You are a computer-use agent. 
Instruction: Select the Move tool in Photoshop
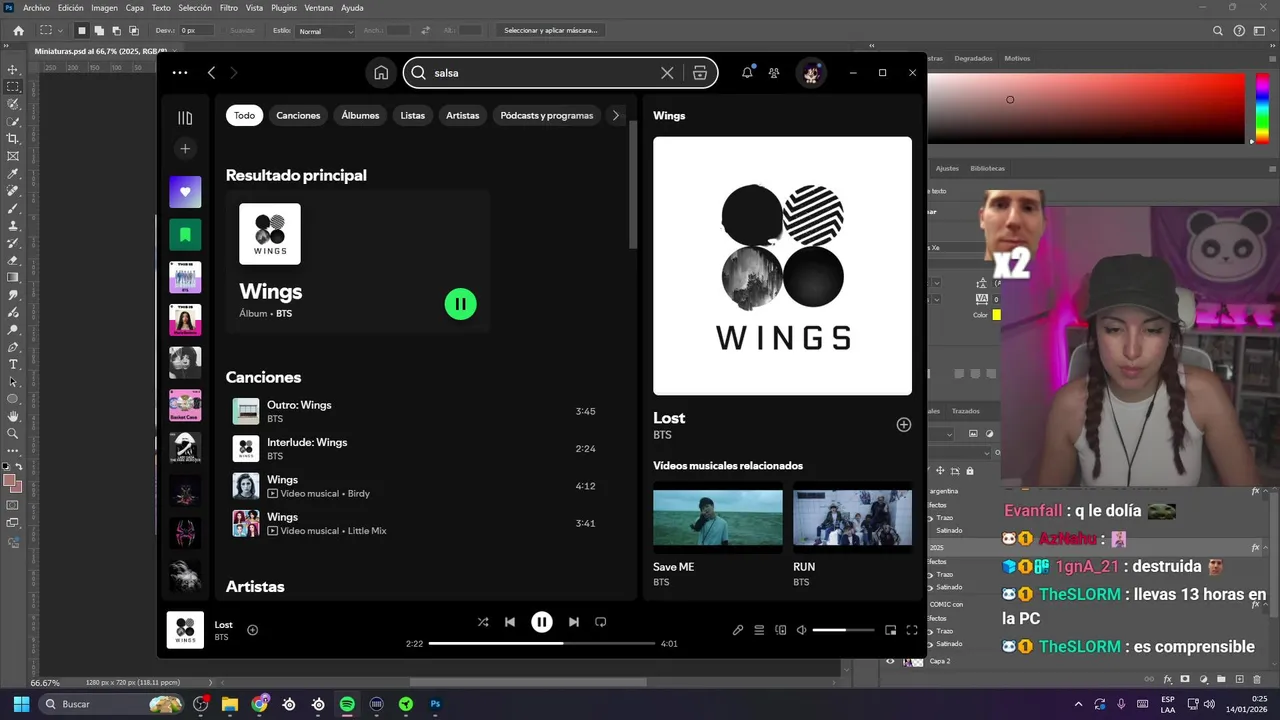(13, 69)
